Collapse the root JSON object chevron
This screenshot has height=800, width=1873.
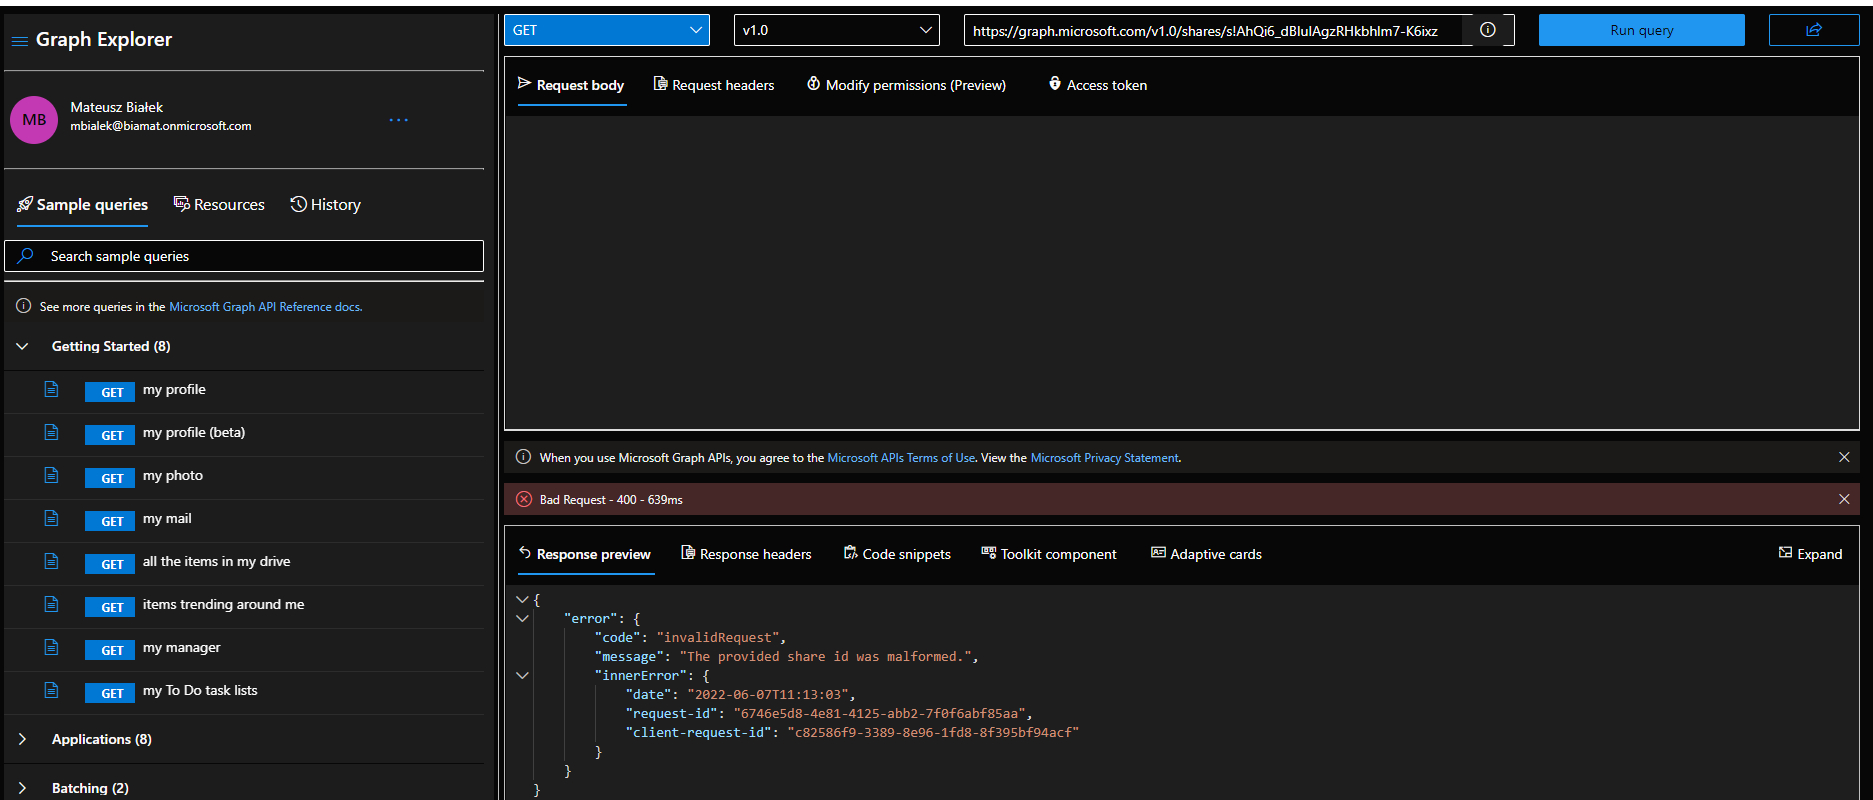click(522, 599)
